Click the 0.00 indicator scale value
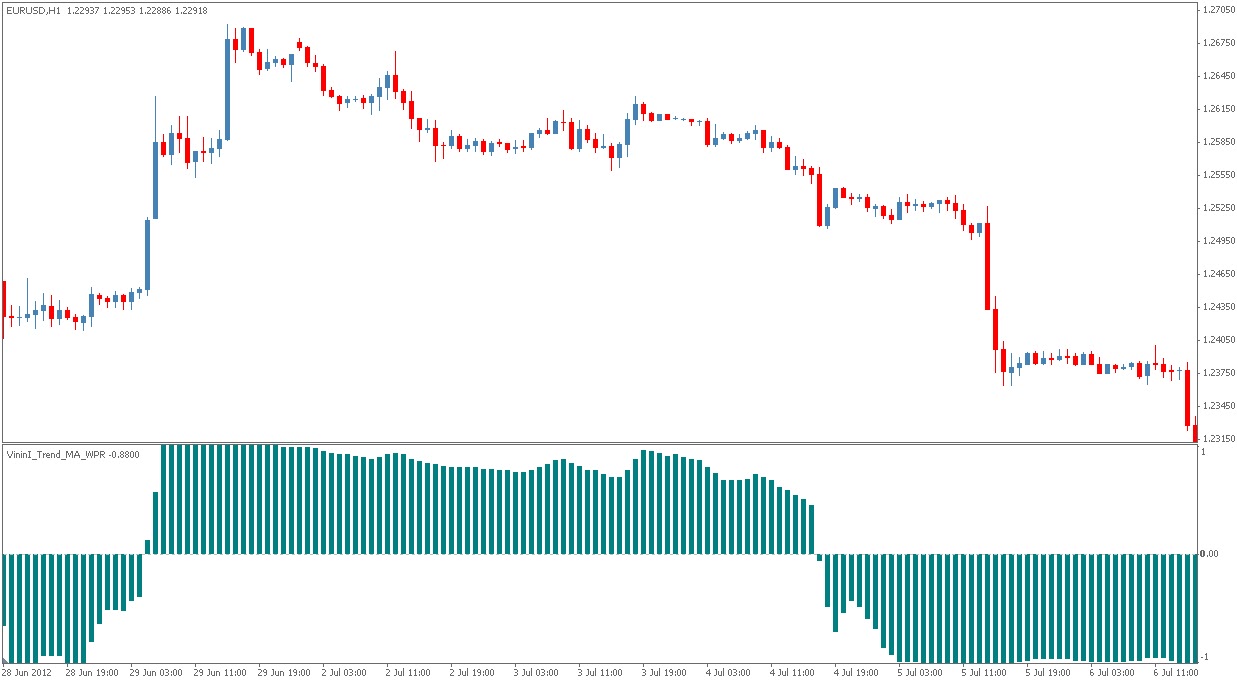1237x681 pixels. 1210,554
